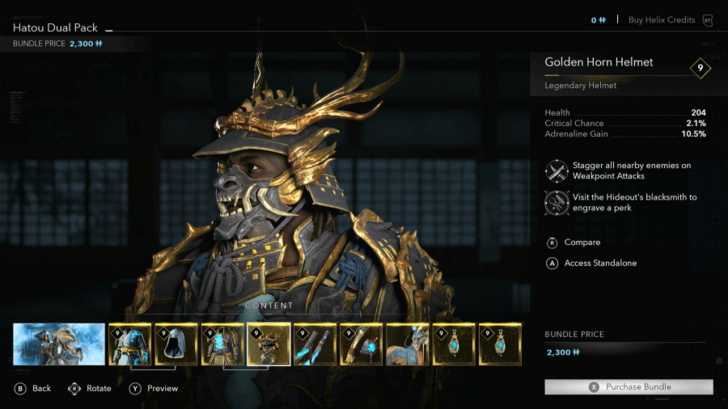
Task: Click the Y glyph for Preview
Action: pos(135,389)
